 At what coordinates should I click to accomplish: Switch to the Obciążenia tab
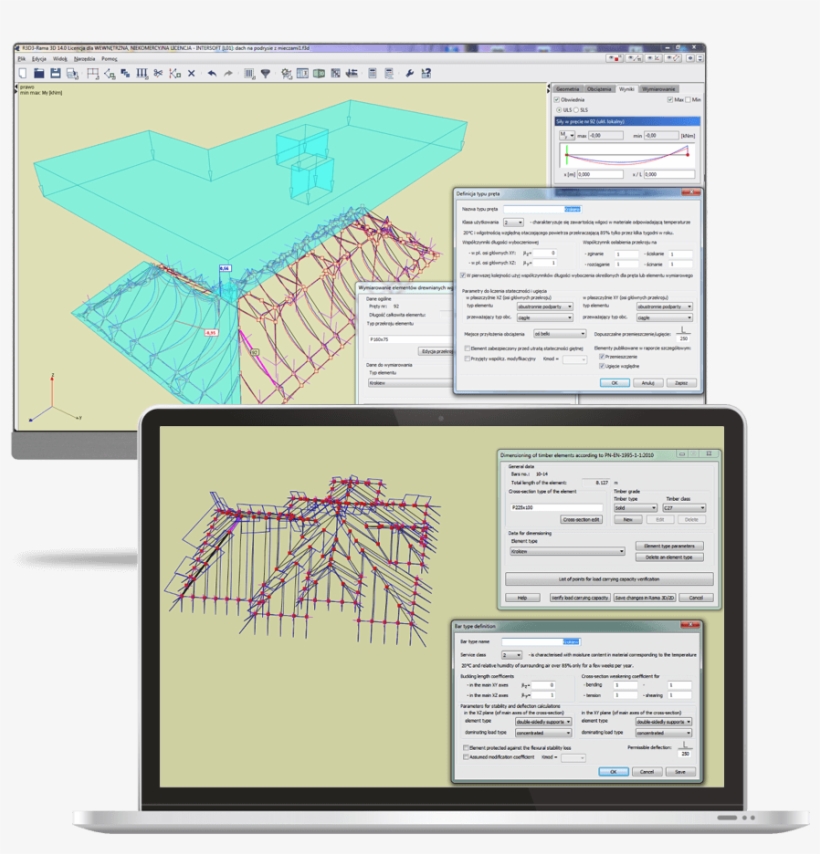pos(599,89)
